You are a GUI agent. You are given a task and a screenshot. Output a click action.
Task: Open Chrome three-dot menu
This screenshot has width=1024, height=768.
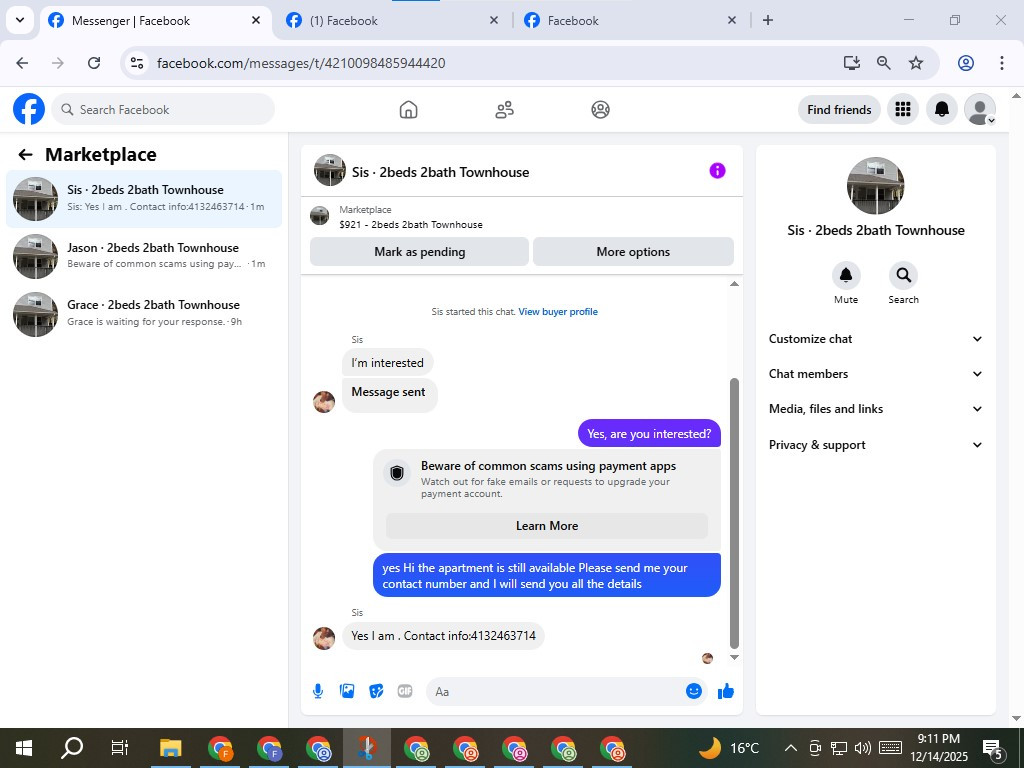(1002, 63)
